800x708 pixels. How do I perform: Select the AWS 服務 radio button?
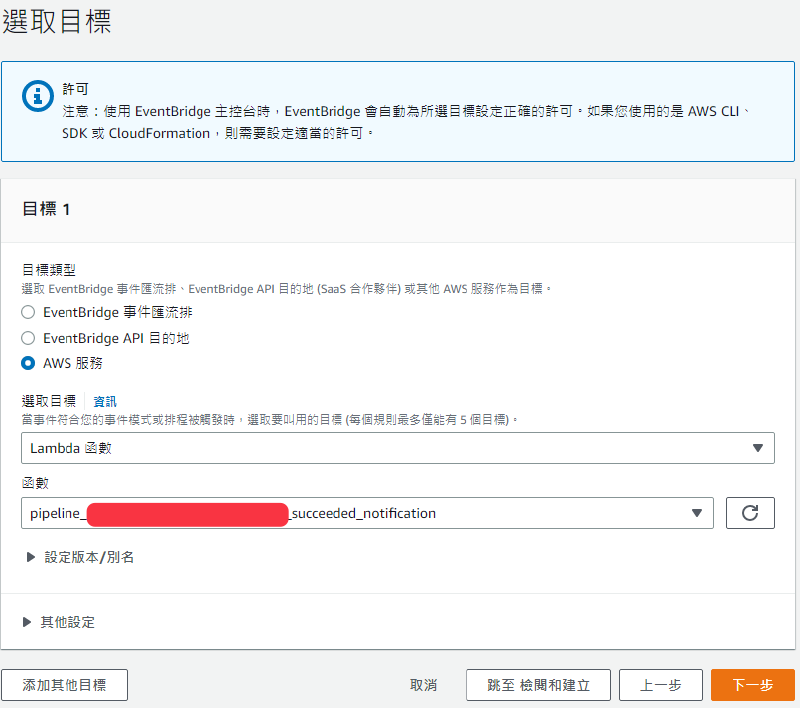tap(27, 363)
